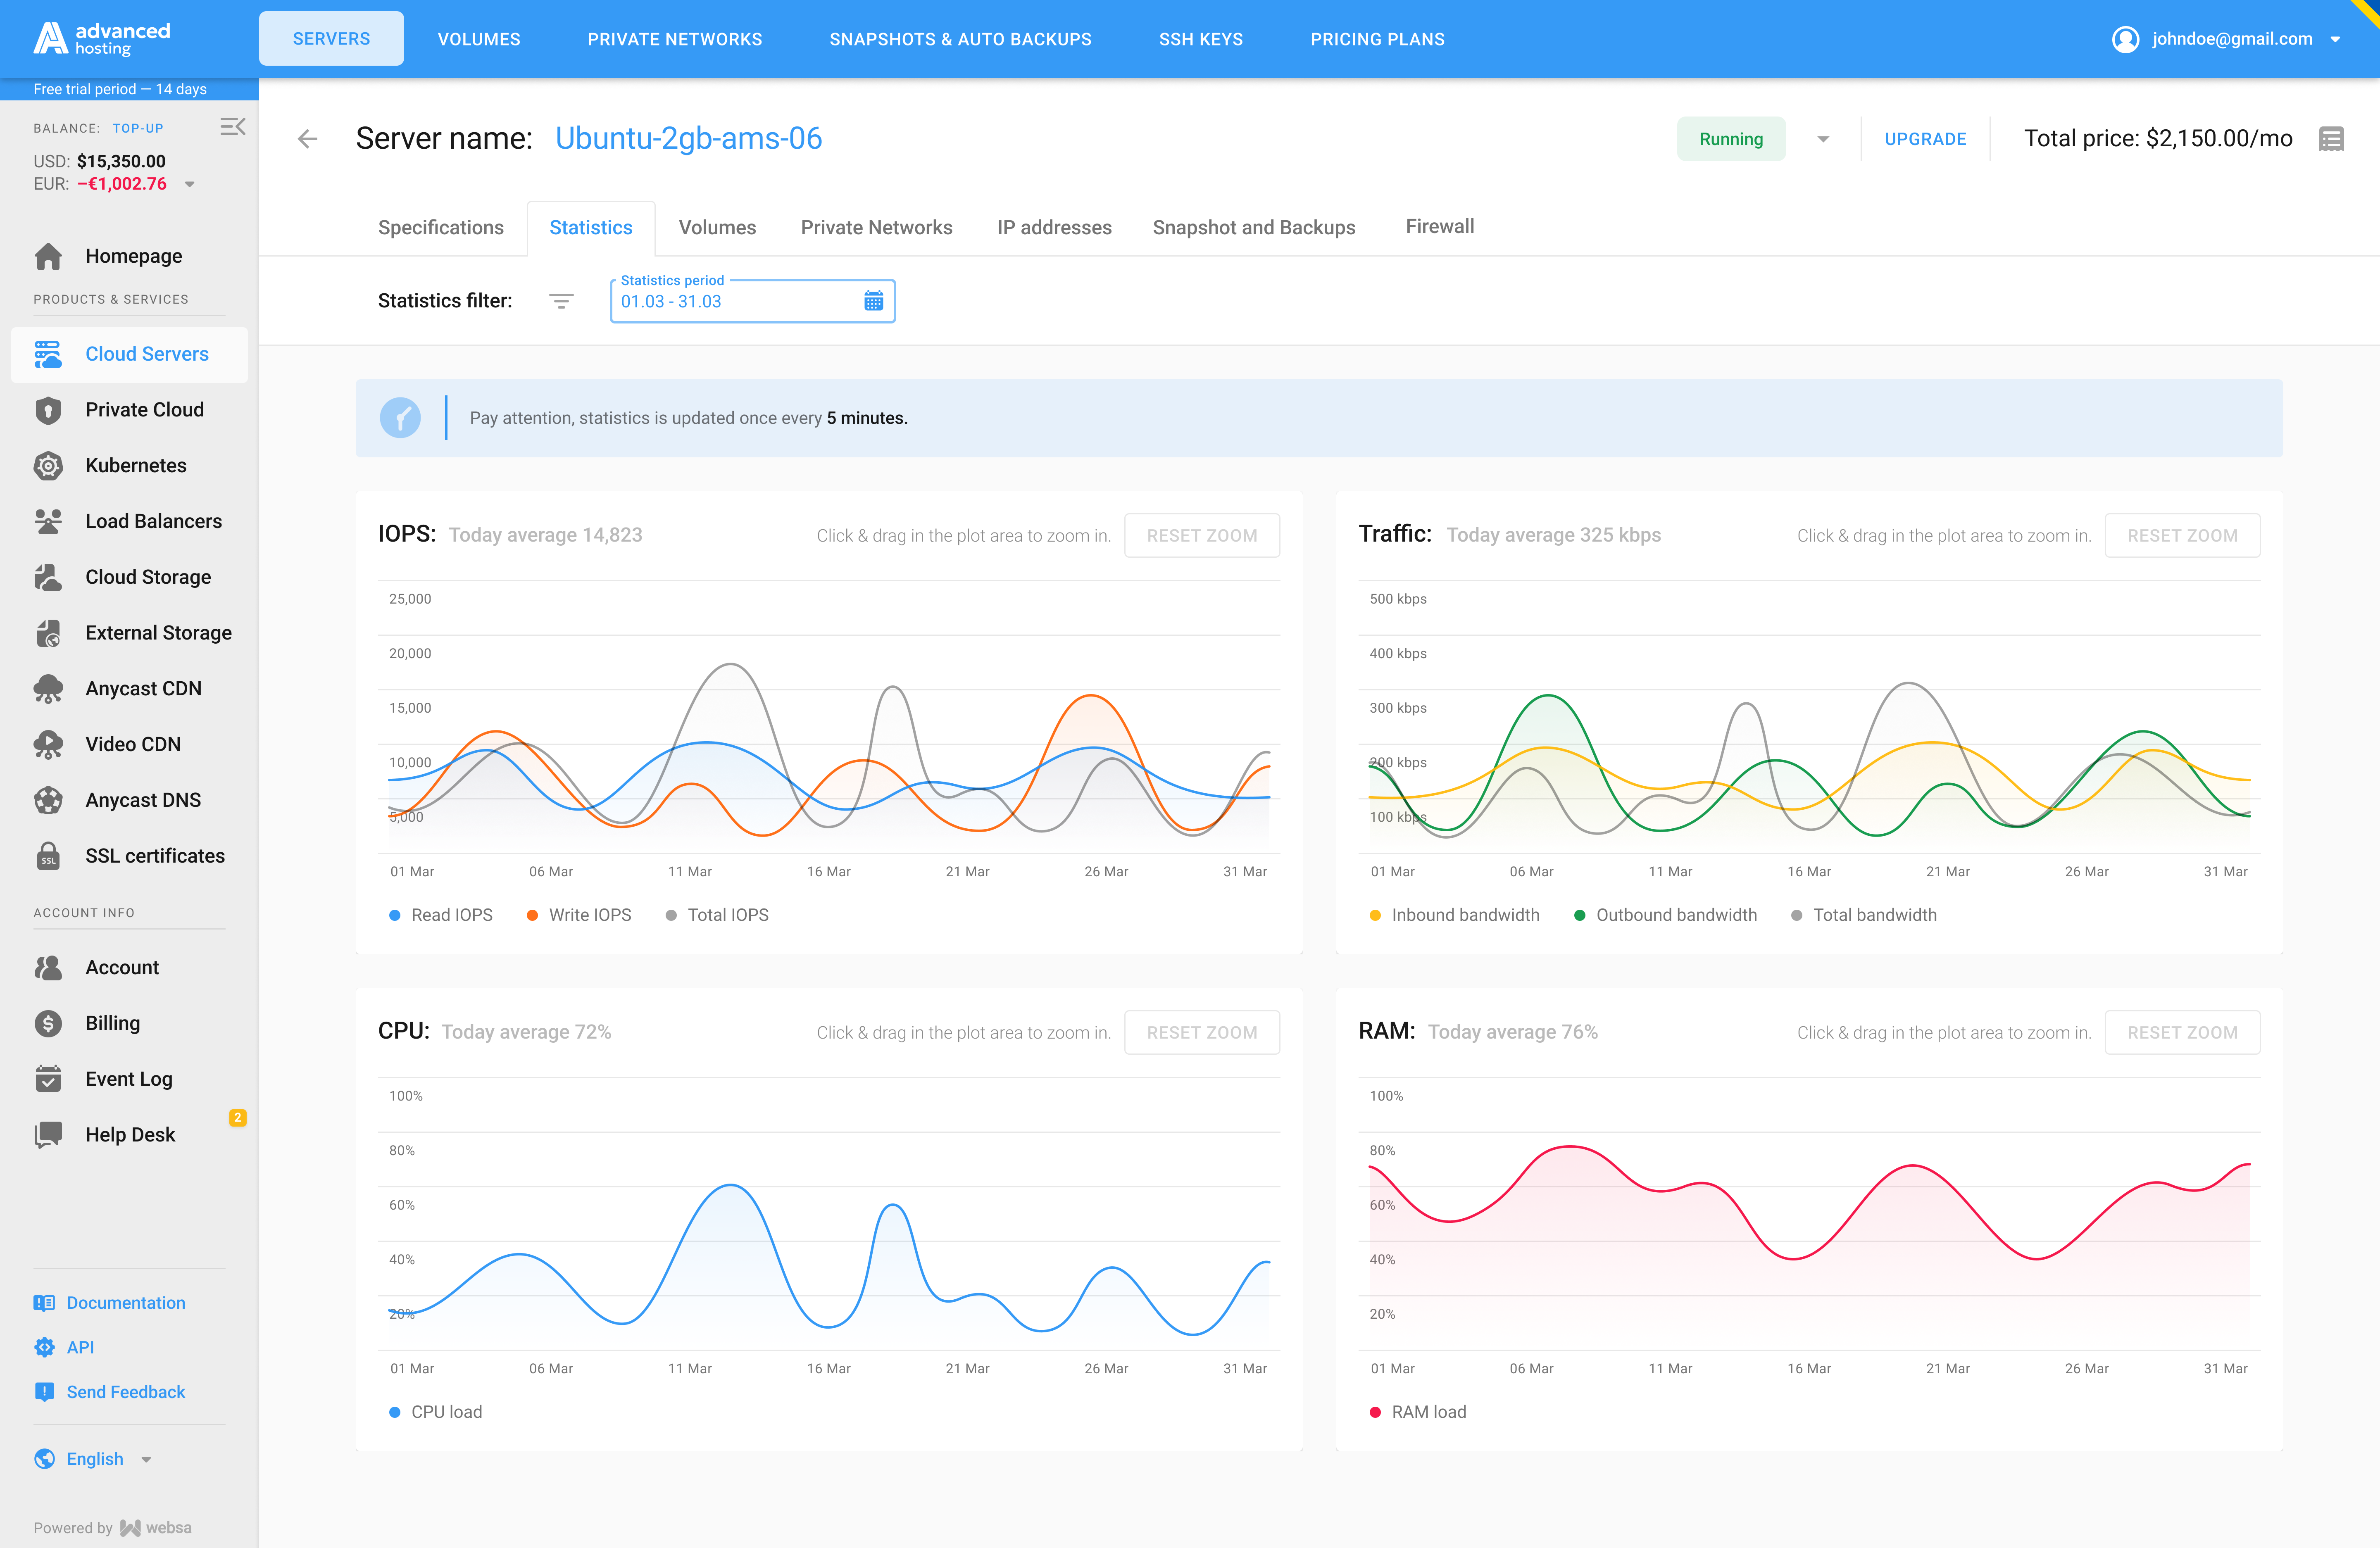Click the UPGRADE button
This screenshot has height=1548, width=2380.
tap(1925, 139)
